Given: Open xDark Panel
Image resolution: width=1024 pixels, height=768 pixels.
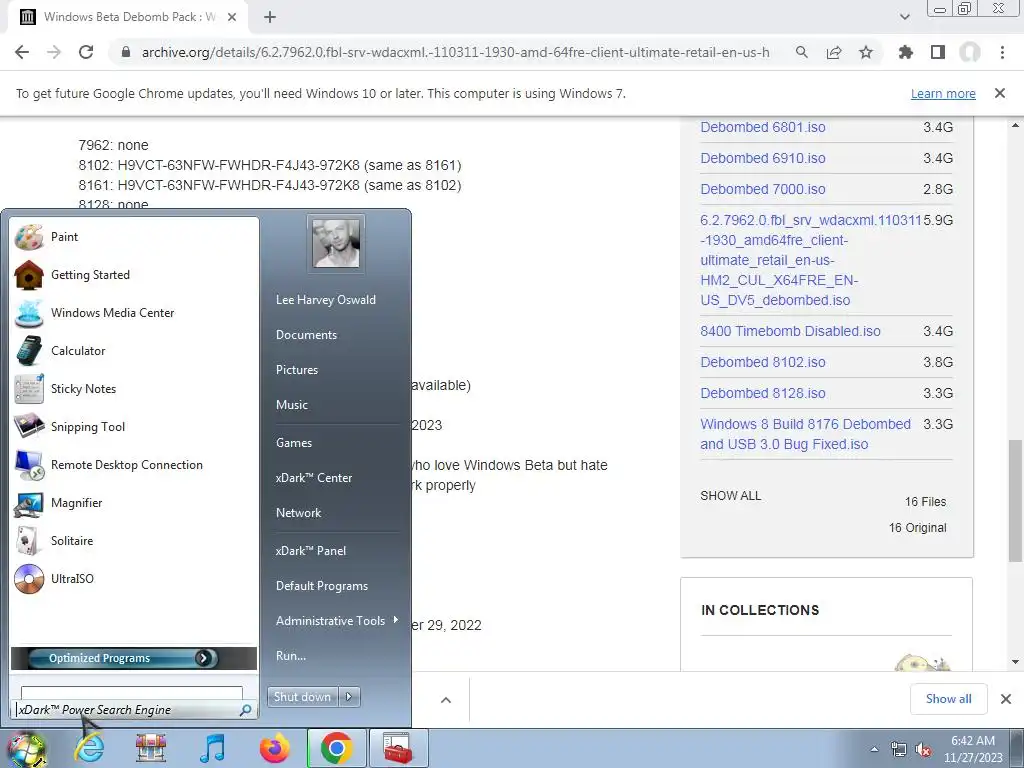Looking at the screenshot, I should click(311, 551).
